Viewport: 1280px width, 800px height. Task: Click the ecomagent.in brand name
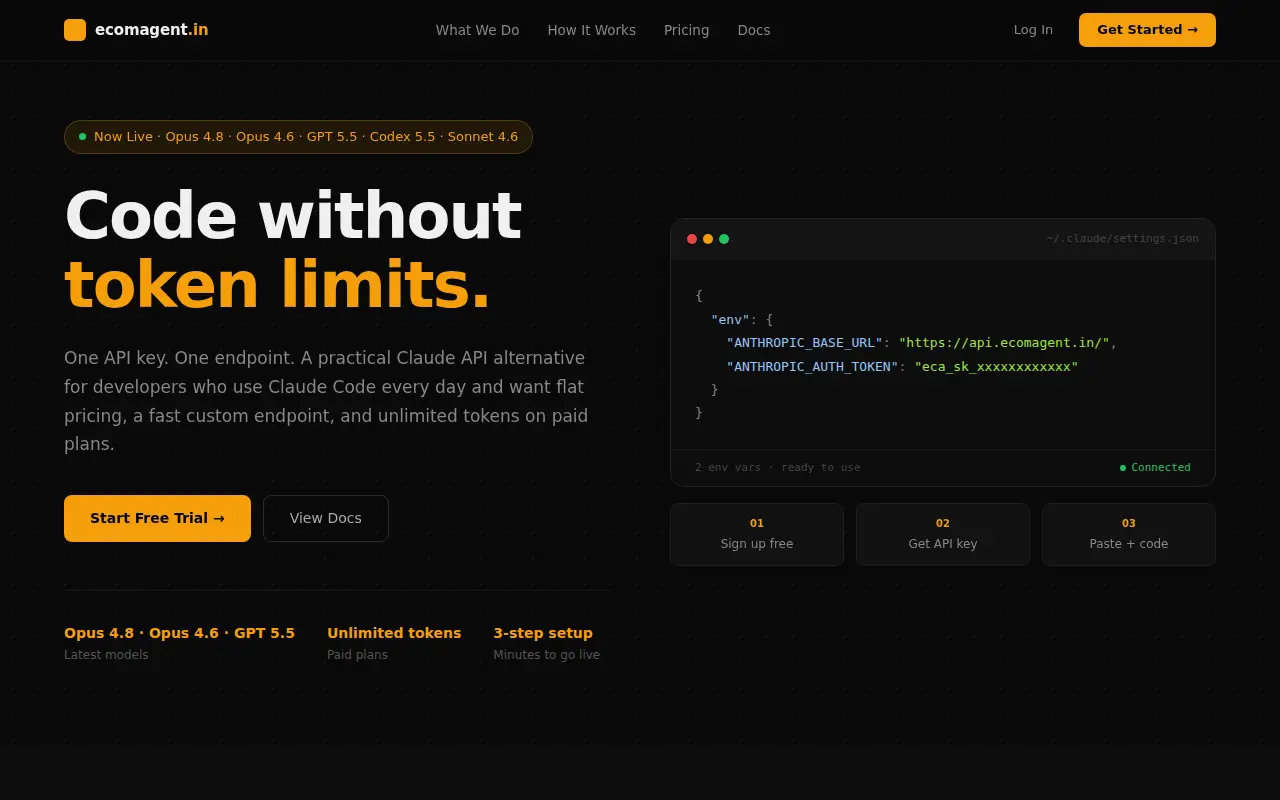pos(152,30)
